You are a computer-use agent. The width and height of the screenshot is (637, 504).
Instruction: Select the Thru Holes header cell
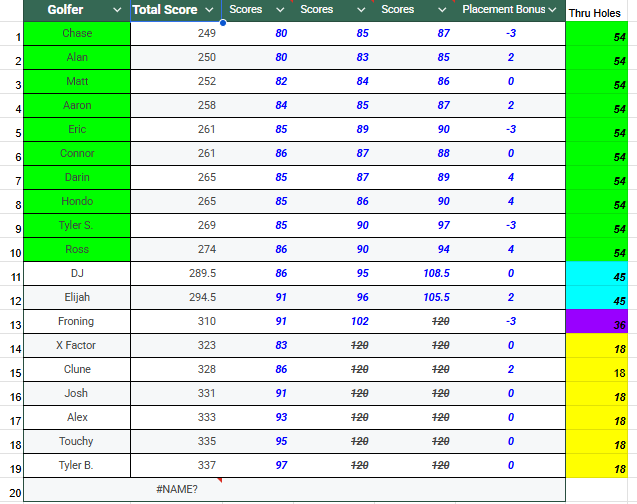pyautogui.click(x=597, y=13)
